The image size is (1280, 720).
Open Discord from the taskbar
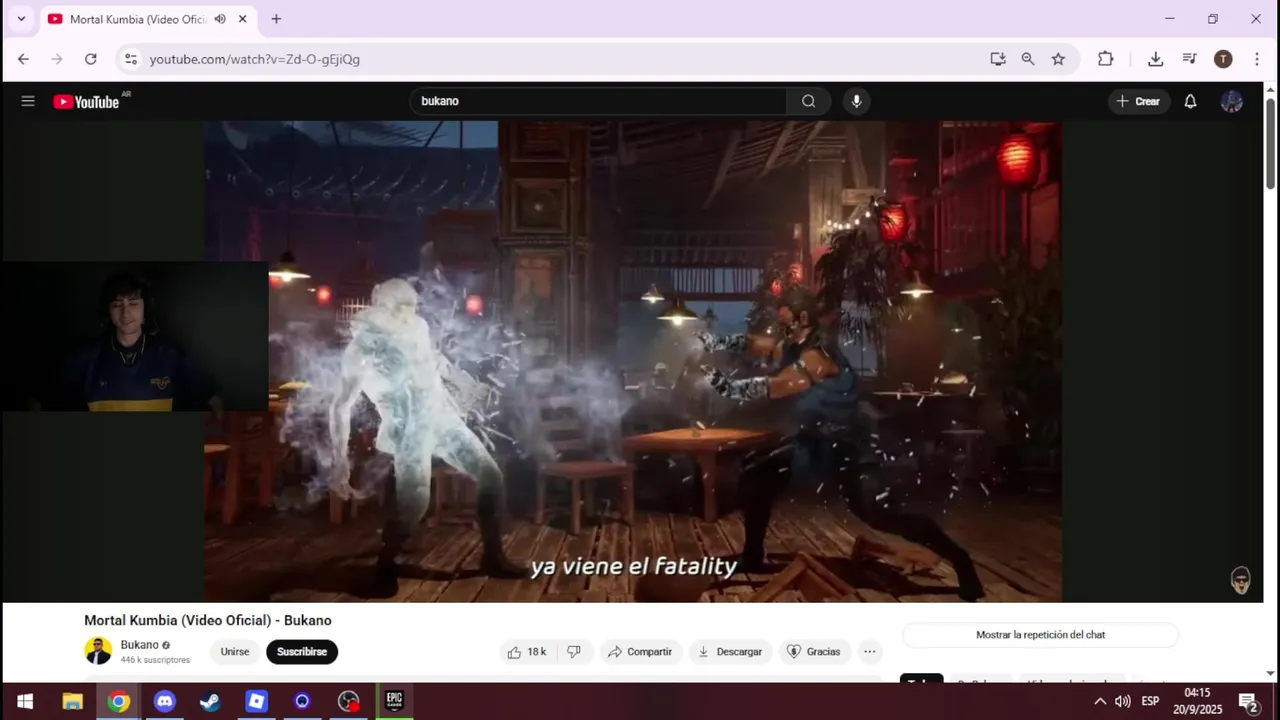click(164, 701)
